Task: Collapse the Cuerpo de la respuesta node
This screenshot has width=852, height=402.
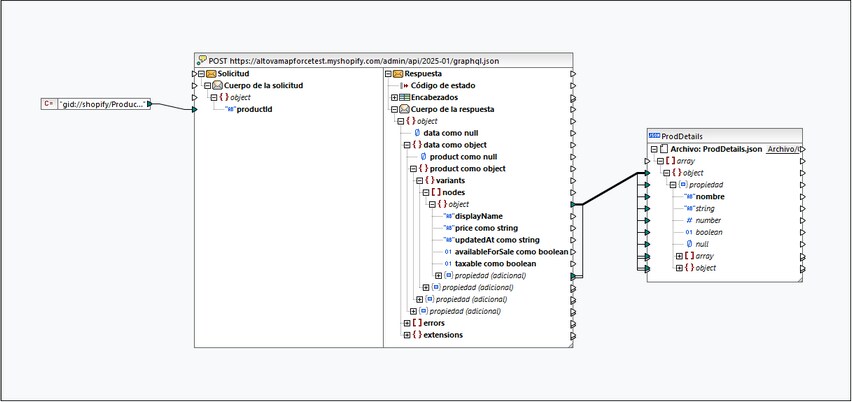Action: (x=394, y=110)
